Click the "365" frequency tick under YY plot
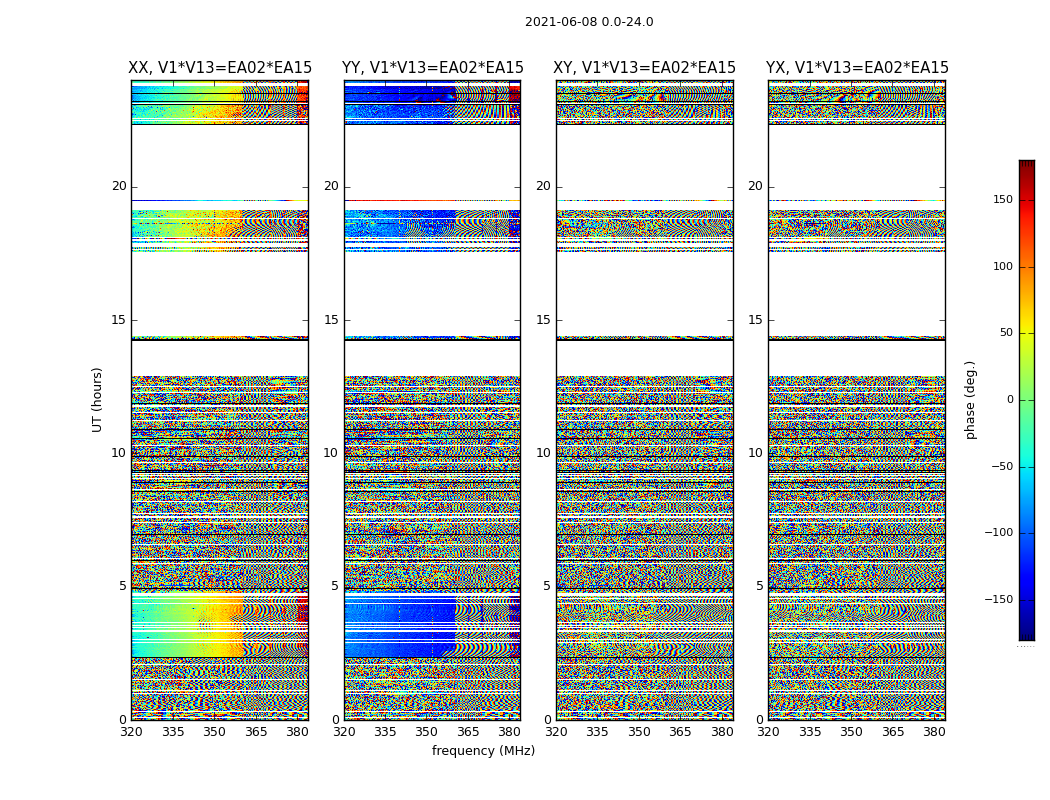 [468, 732]
